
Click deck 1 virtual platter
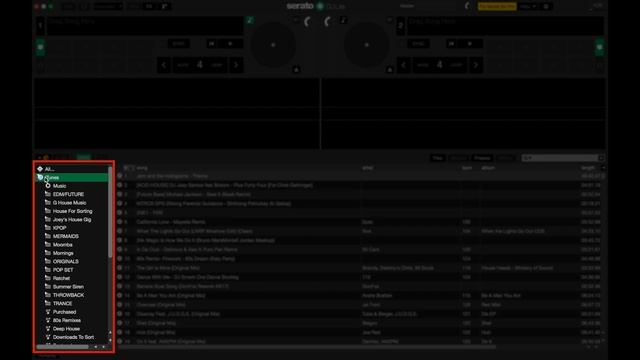[273, 44]
